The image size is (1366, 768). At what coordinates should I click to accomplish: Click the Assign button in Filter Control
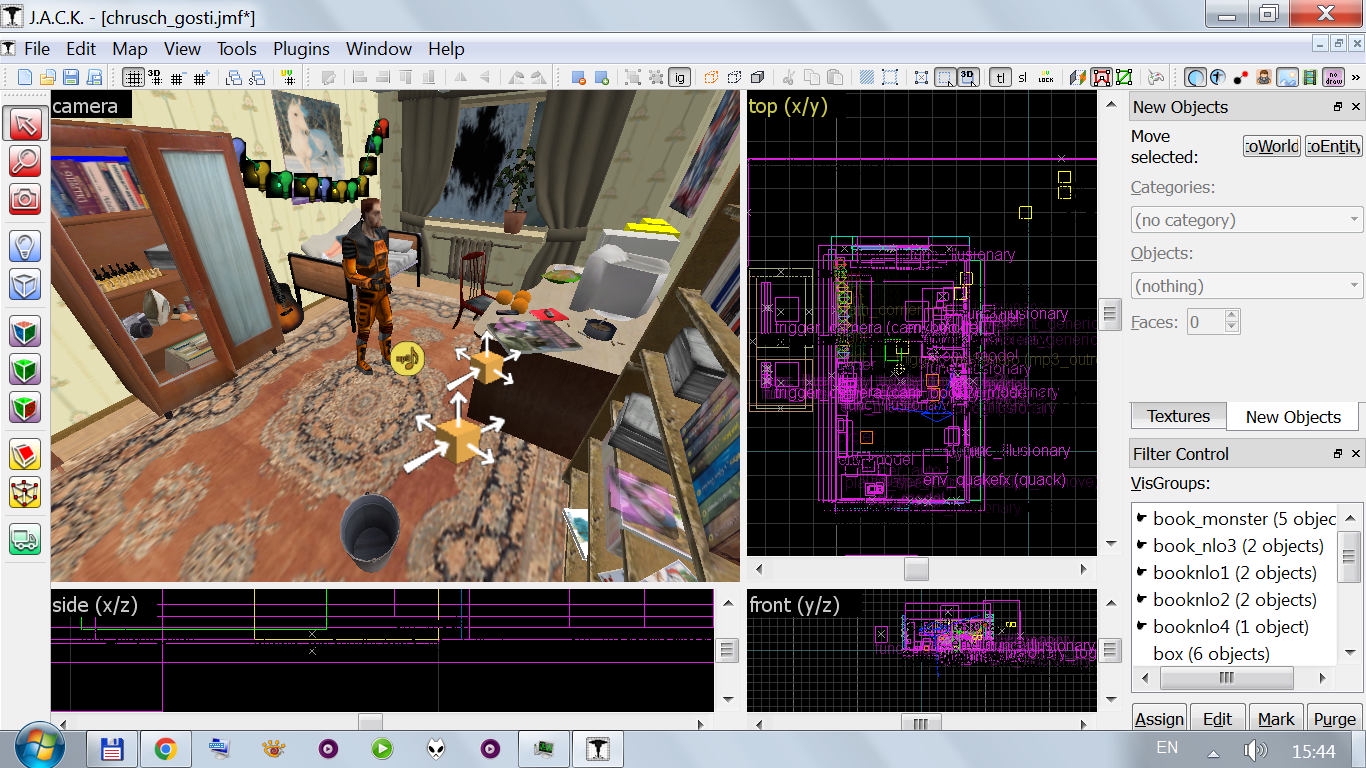coord(1160,718)
